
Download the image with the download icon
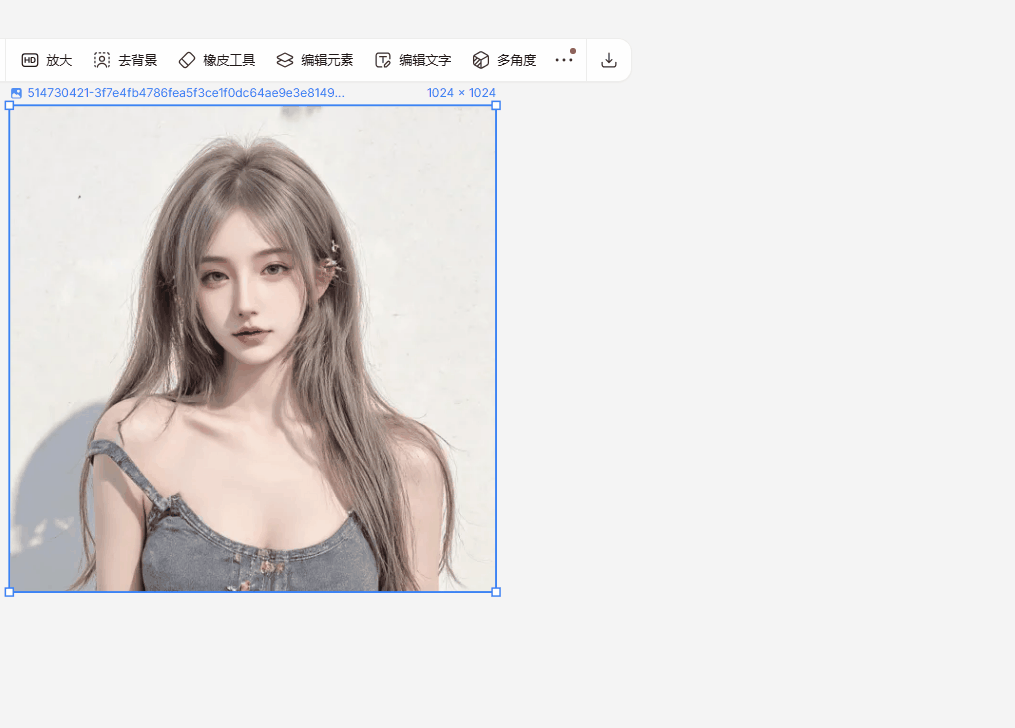(x=609, y=60)
